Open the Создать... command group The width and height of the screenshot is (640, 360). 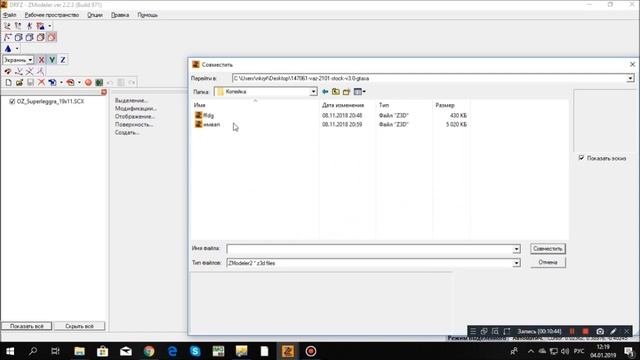127,133
